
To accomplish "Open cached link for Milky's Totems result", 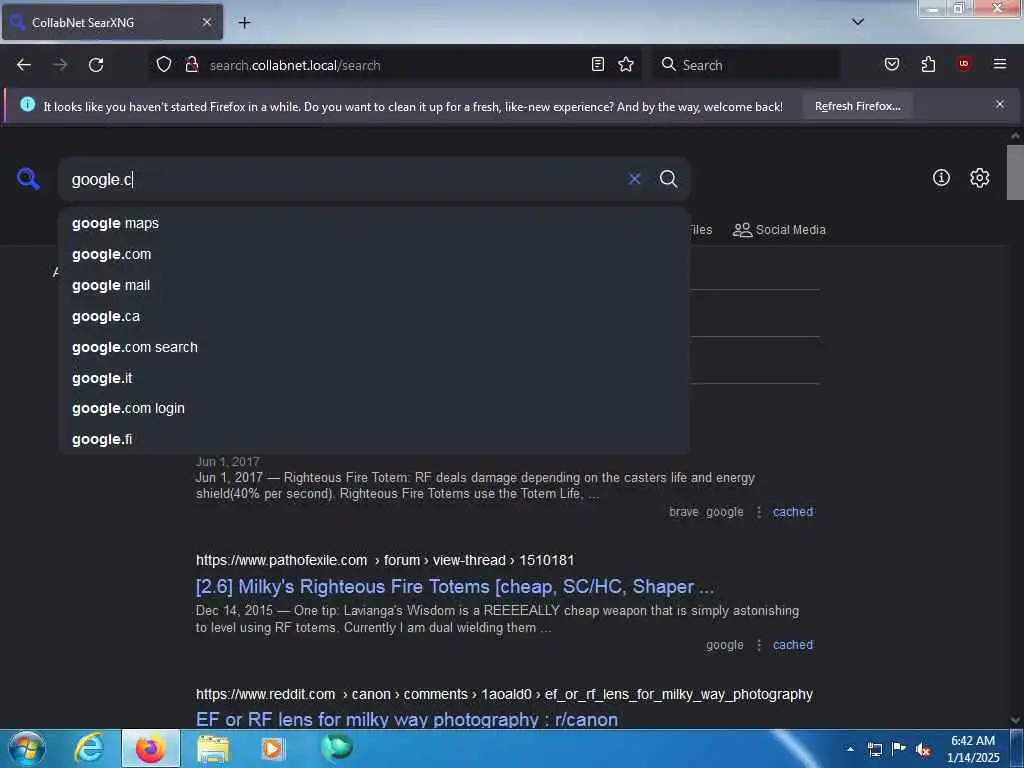I will pyautogui.click(x=793, y=645).
